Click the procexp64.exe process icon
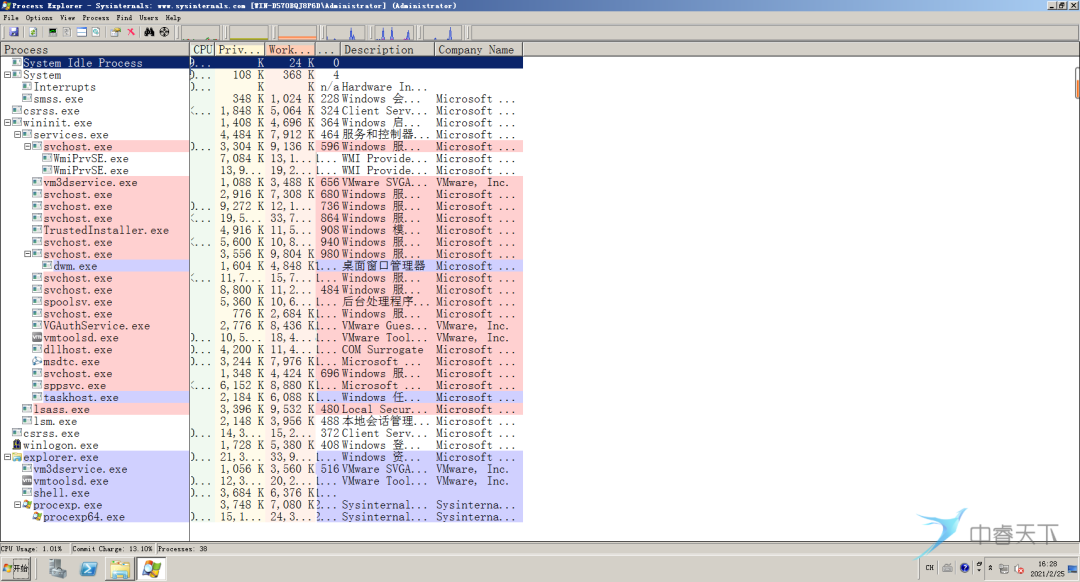 [x=37, y=517]
